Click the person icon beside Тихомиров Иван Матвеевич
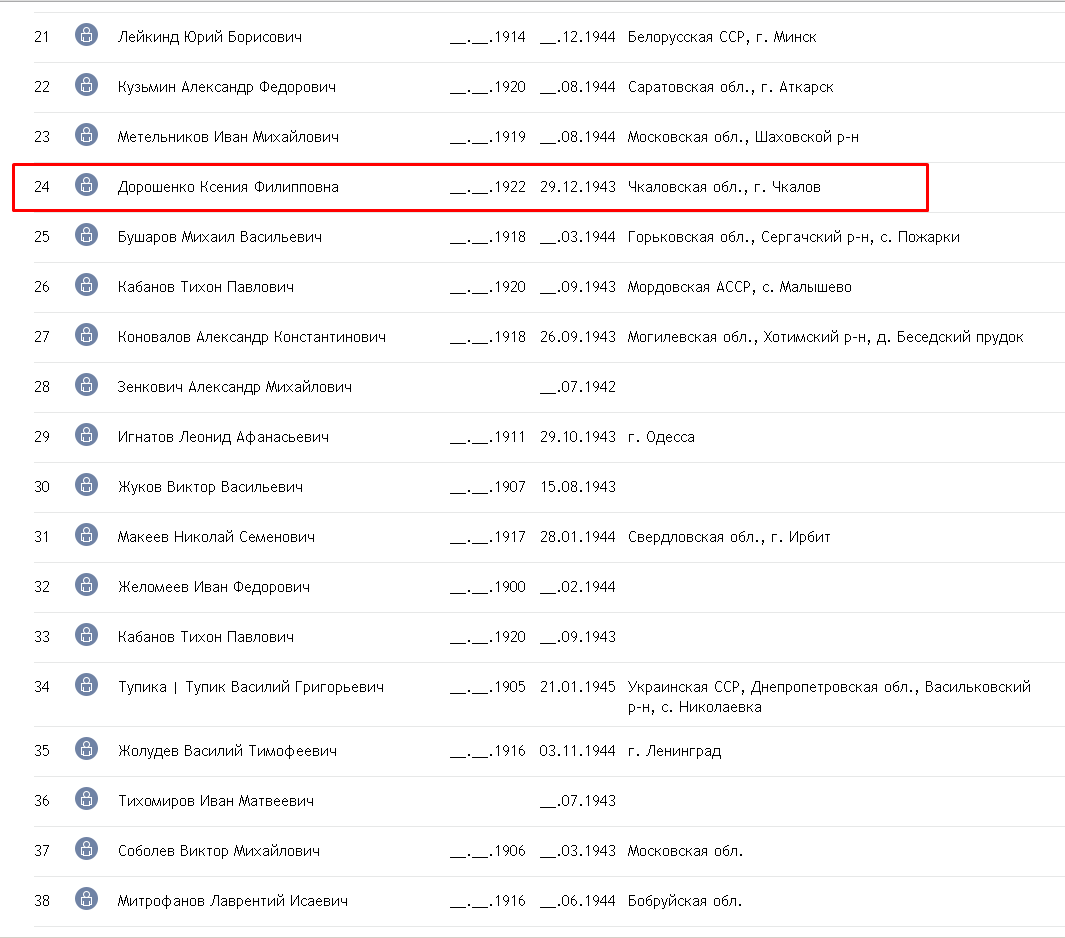 point(86,799)
